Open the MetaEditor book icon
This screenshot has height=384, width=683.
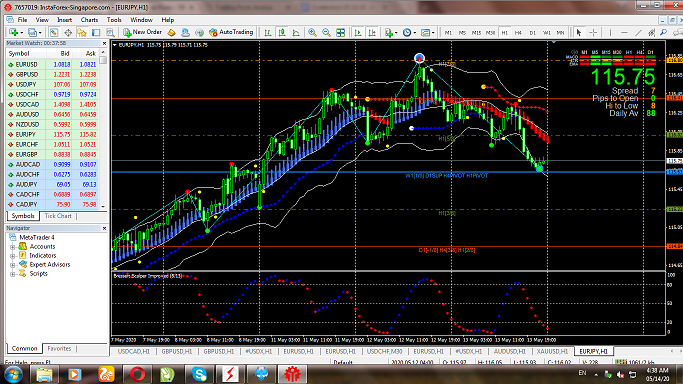172,33
